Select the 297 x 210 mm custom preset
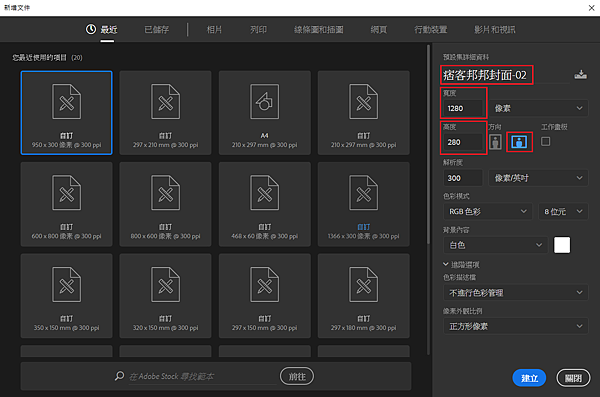 pos(165,113)
